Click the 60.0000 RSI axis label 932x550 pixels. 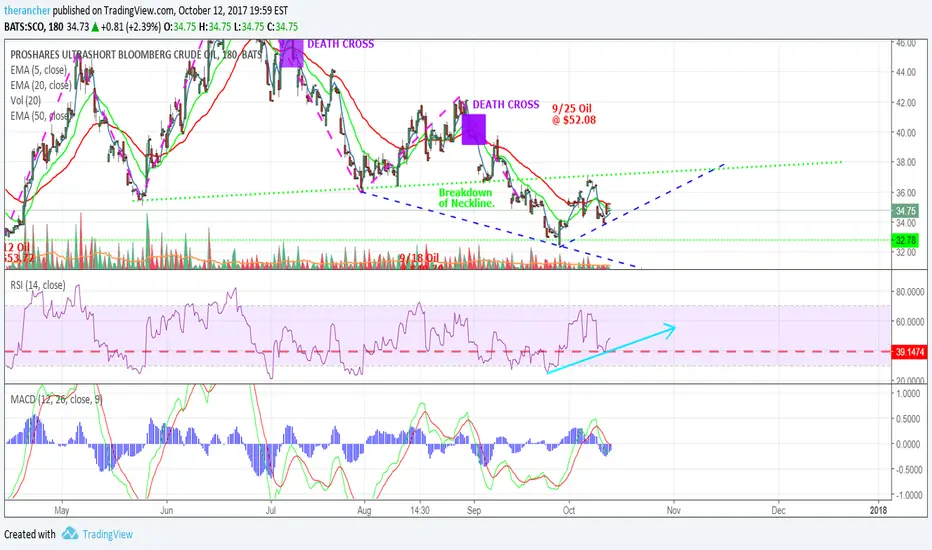click(x=910, y=322)
